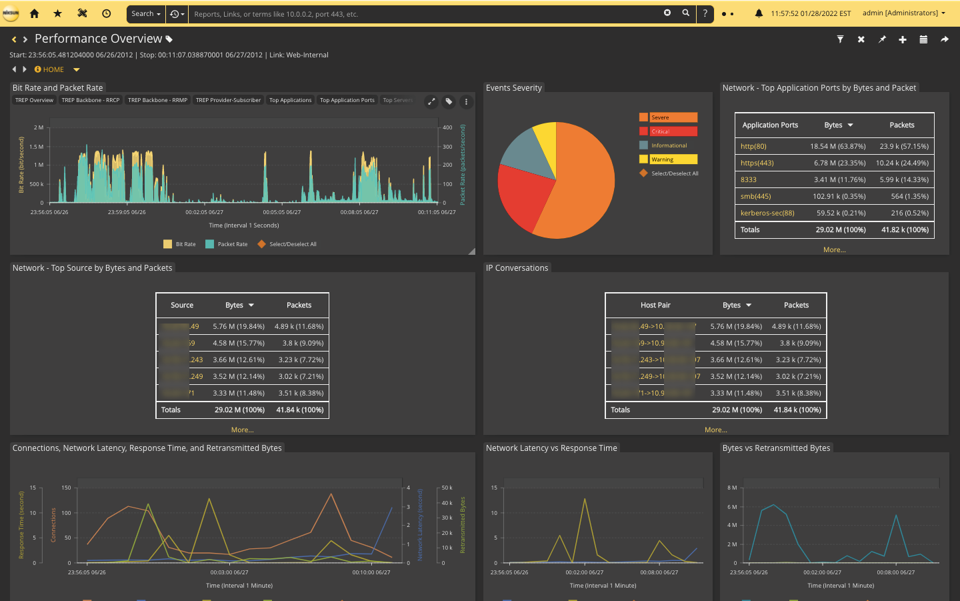Expand the HOME breadcrumb dropdown arrow
Image resolution: width=960 pixels, height=601 pixels.
tap(76, 70)
